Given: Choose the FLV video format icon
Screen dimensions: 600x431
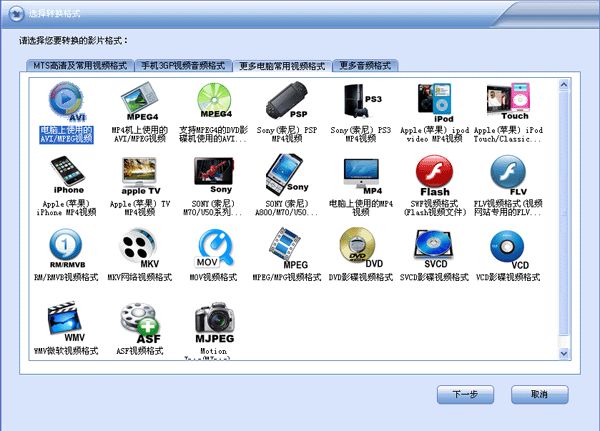Looking at the screenshot, I should pos(506,174).
